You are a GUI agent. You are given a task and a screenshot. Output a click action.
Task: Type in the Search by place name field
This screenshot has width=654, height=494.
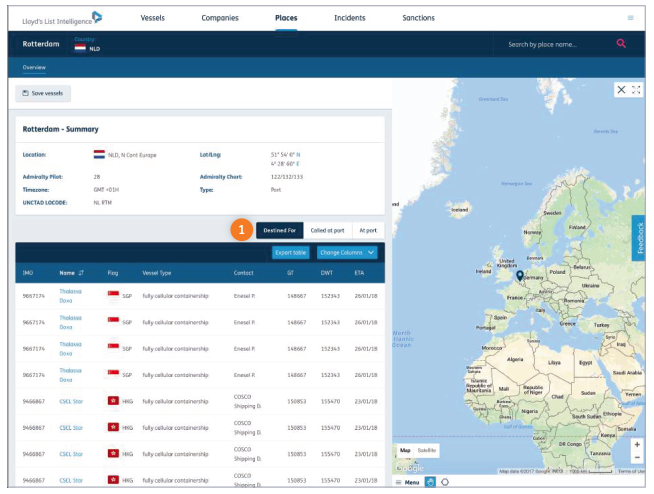pos(555,44)
